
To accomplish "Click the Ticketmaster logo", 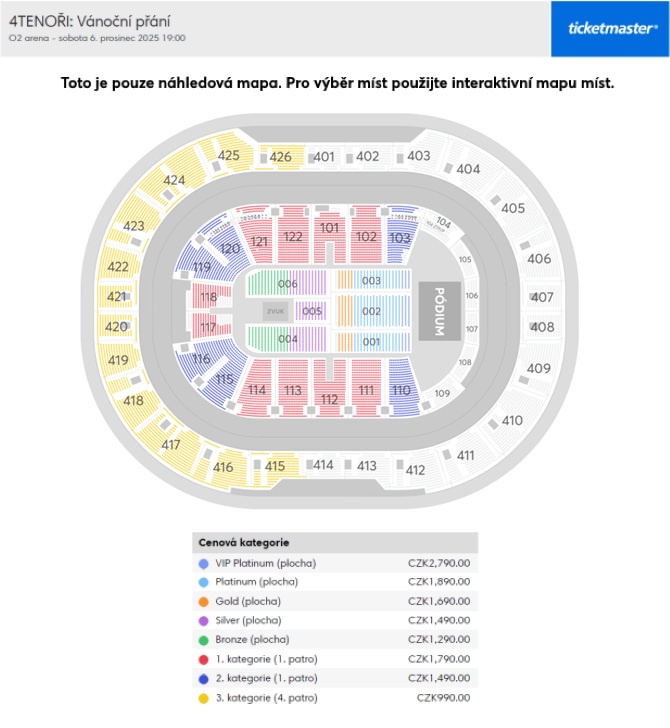I will [612, 28].
